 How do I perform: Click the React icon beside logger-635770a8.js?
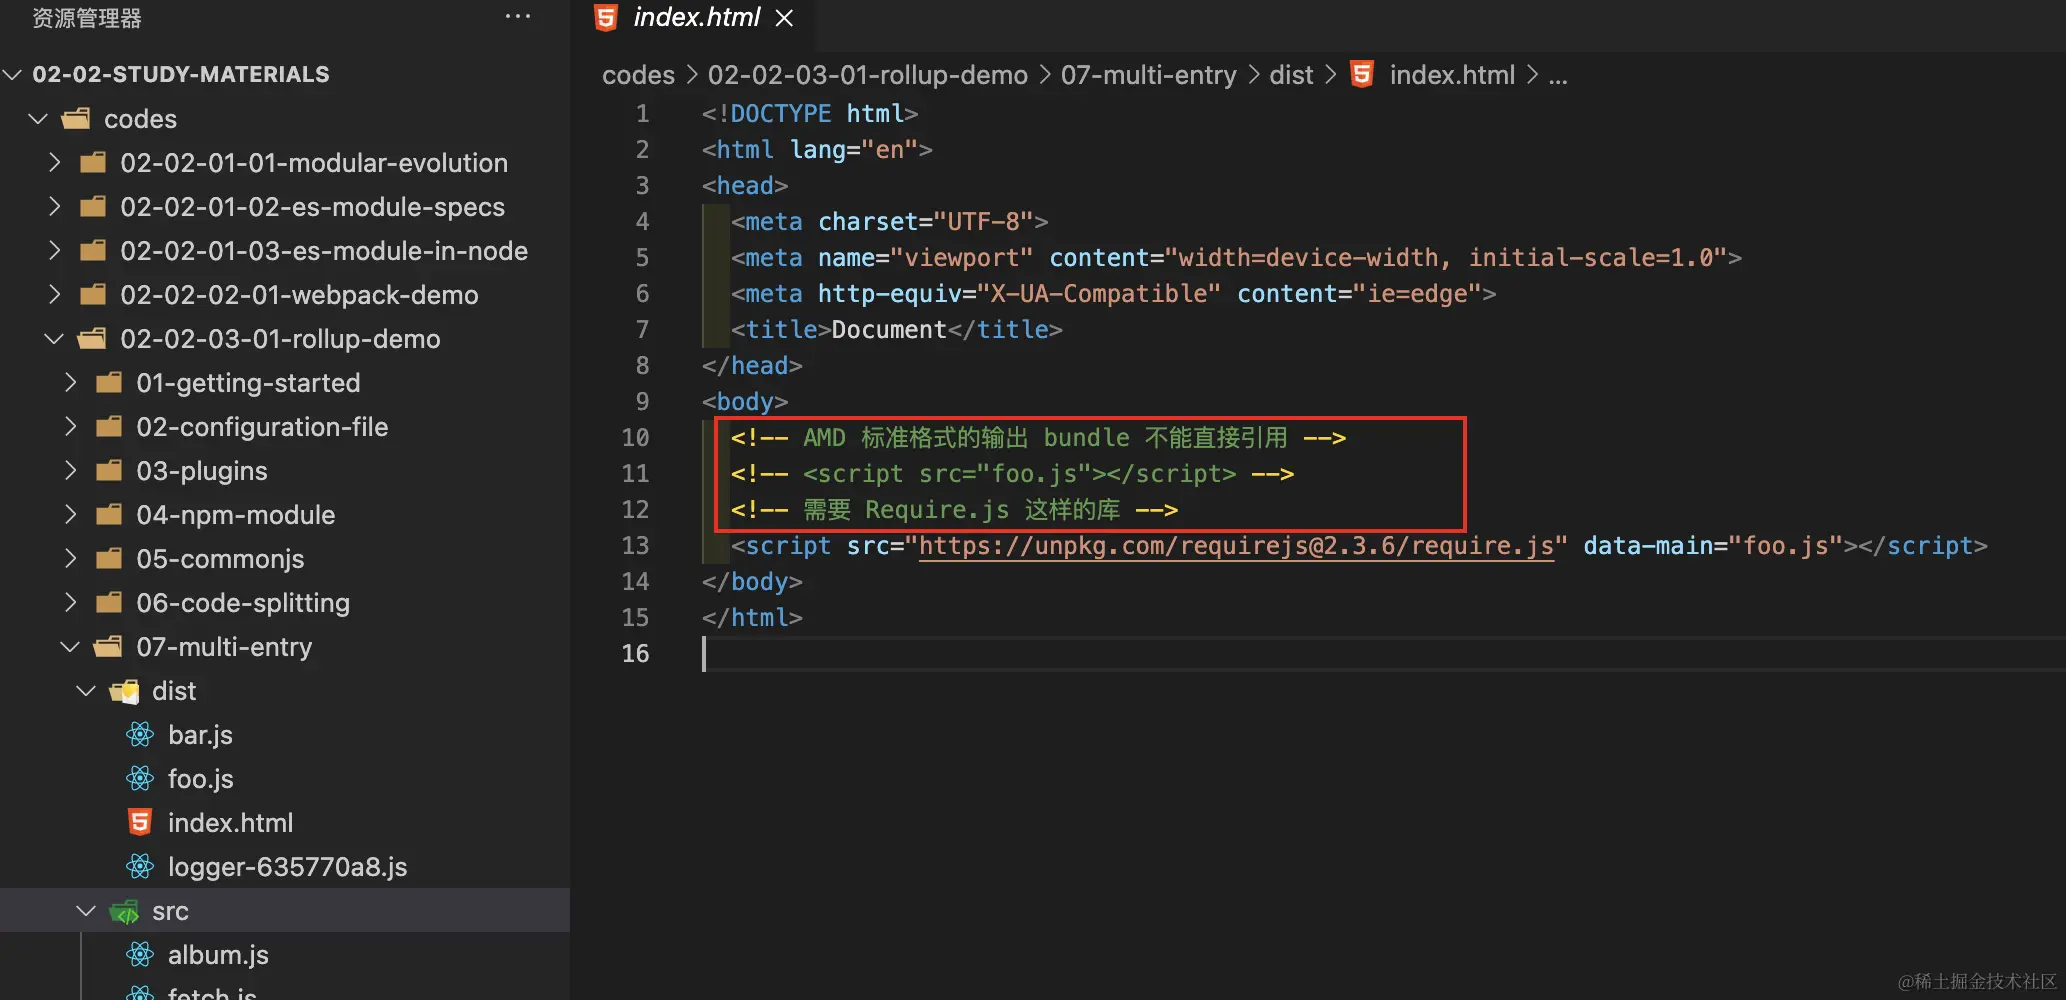[140, 867]
